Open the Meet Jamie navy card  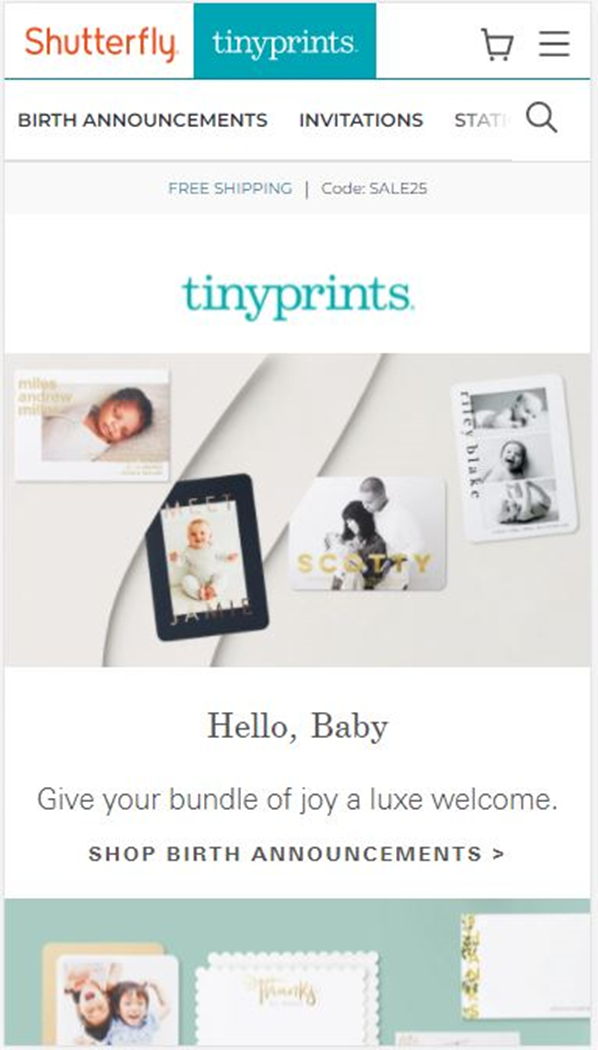(207, 557)
